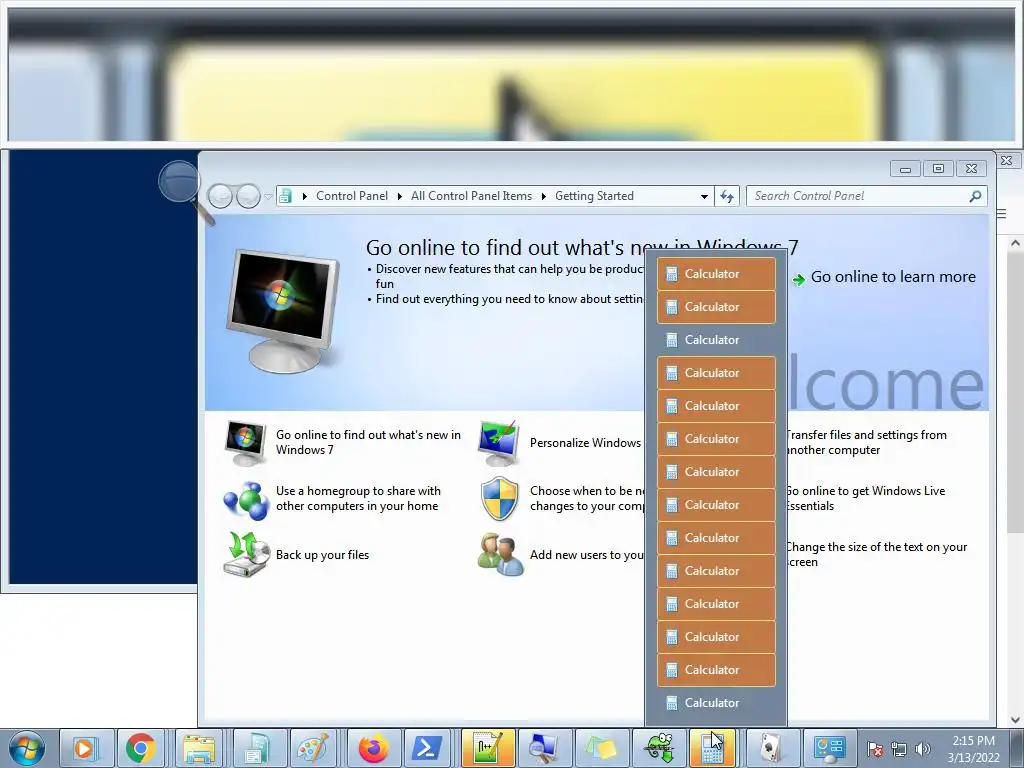Image resolution: width=1024 pixels, height=768 pixels.
Task: Open Go online to get Windows Live Essentials
Action: click(866, 498)
